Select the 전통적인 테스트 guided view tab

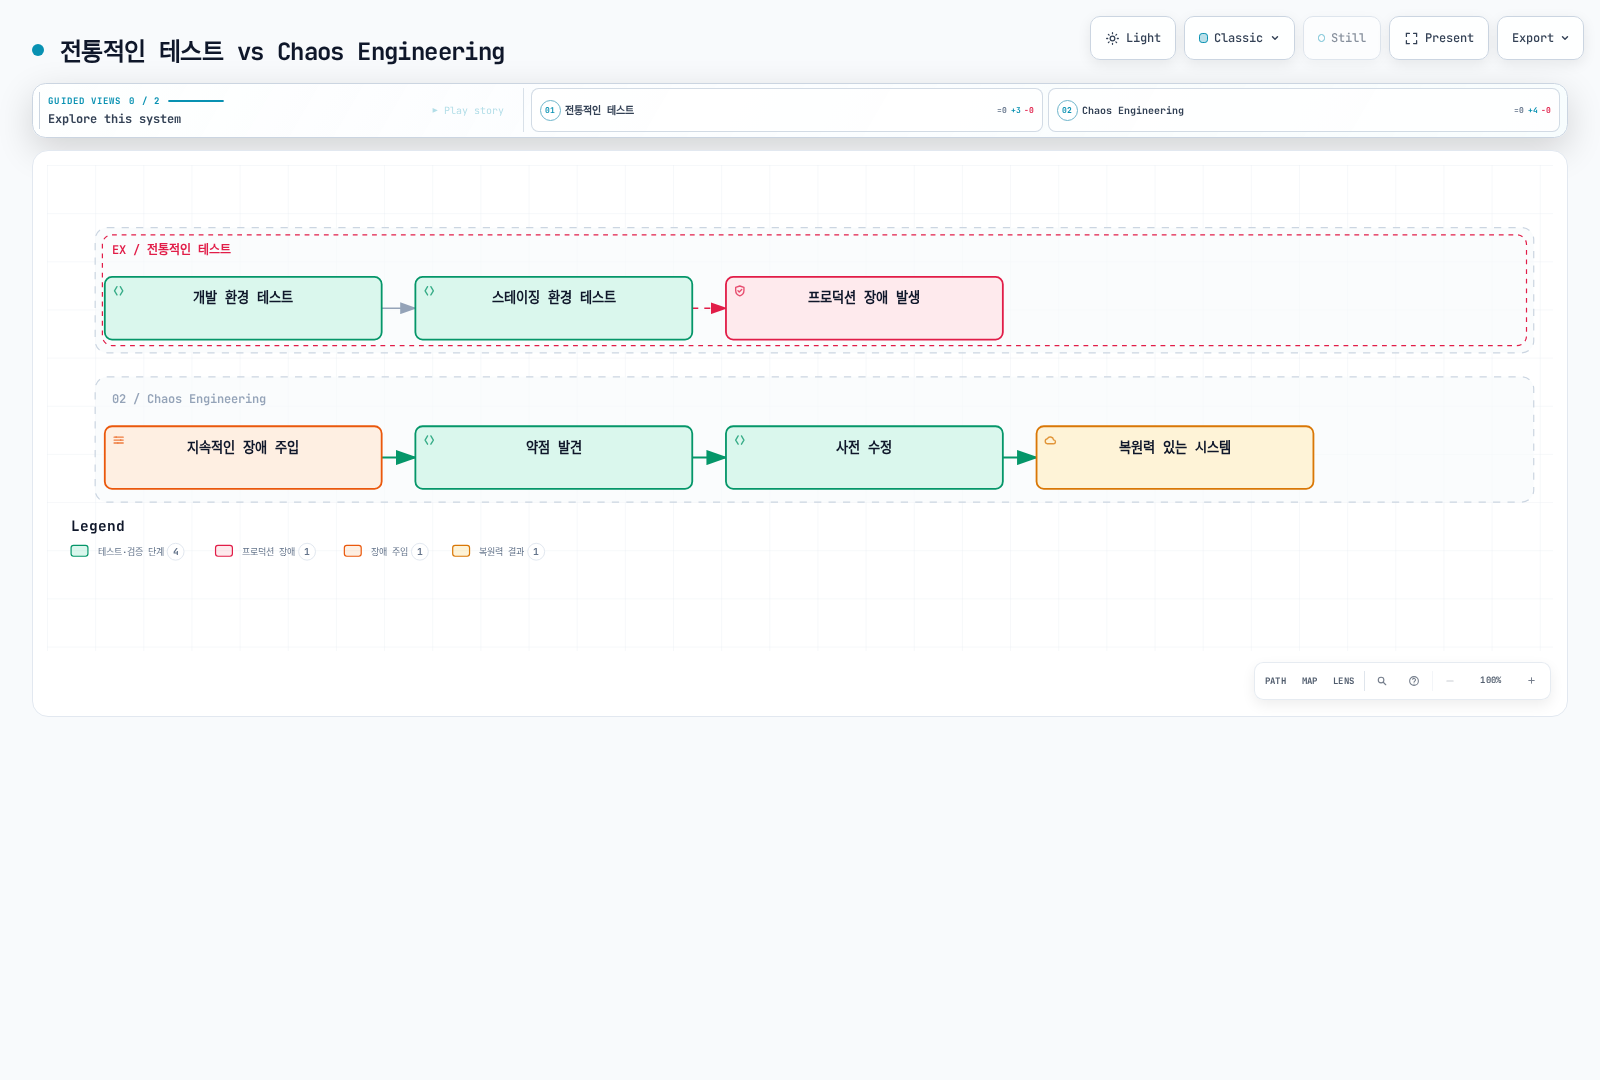coord(787,110)
